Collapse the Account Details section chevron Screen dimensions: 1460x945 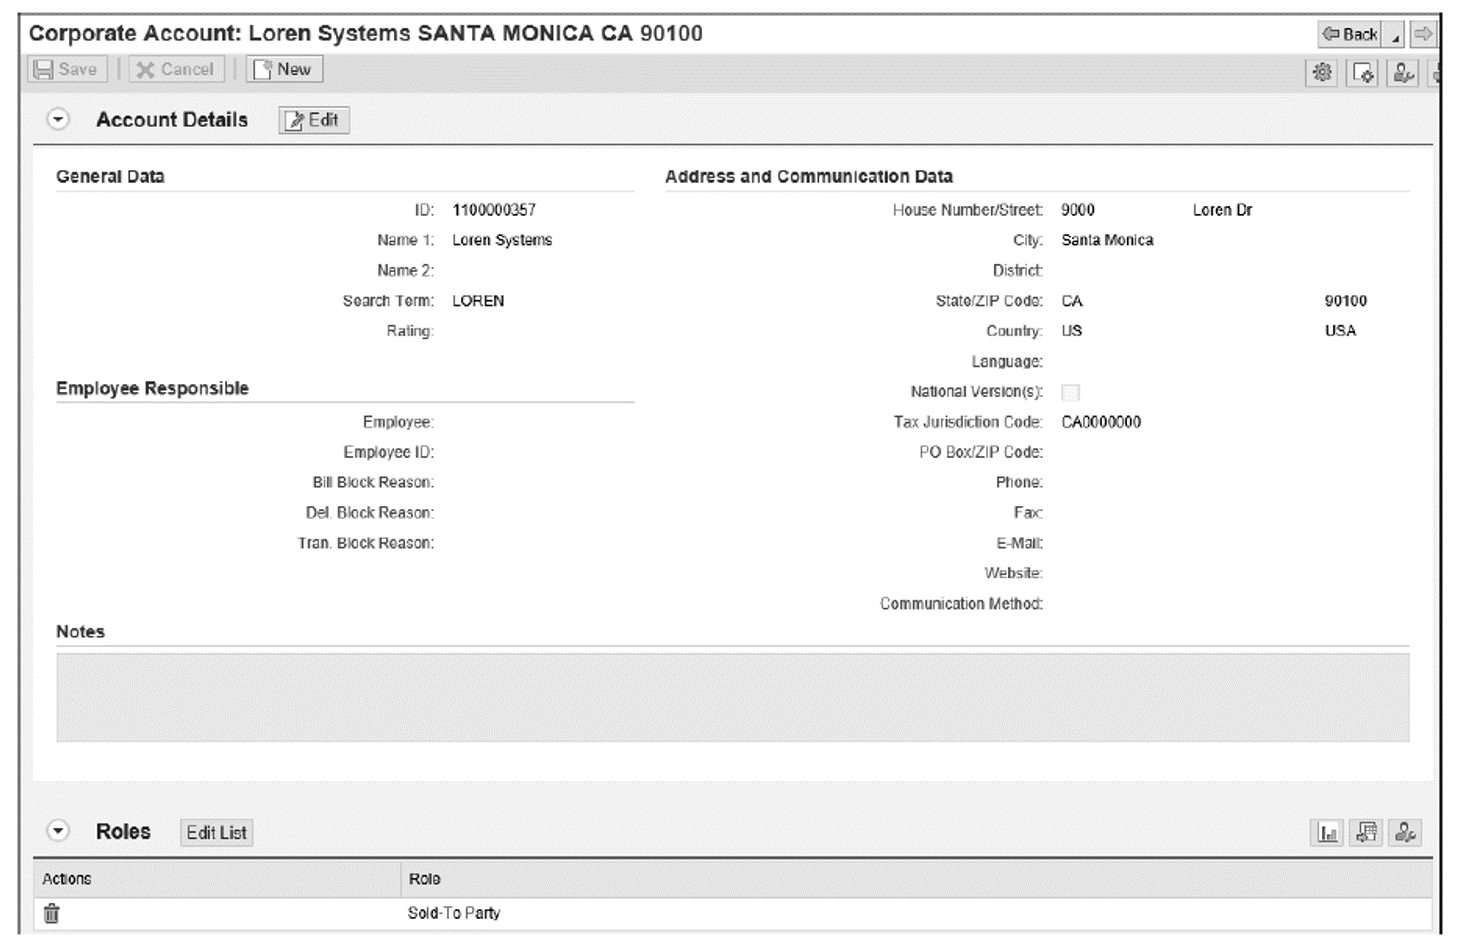[57, 119]
